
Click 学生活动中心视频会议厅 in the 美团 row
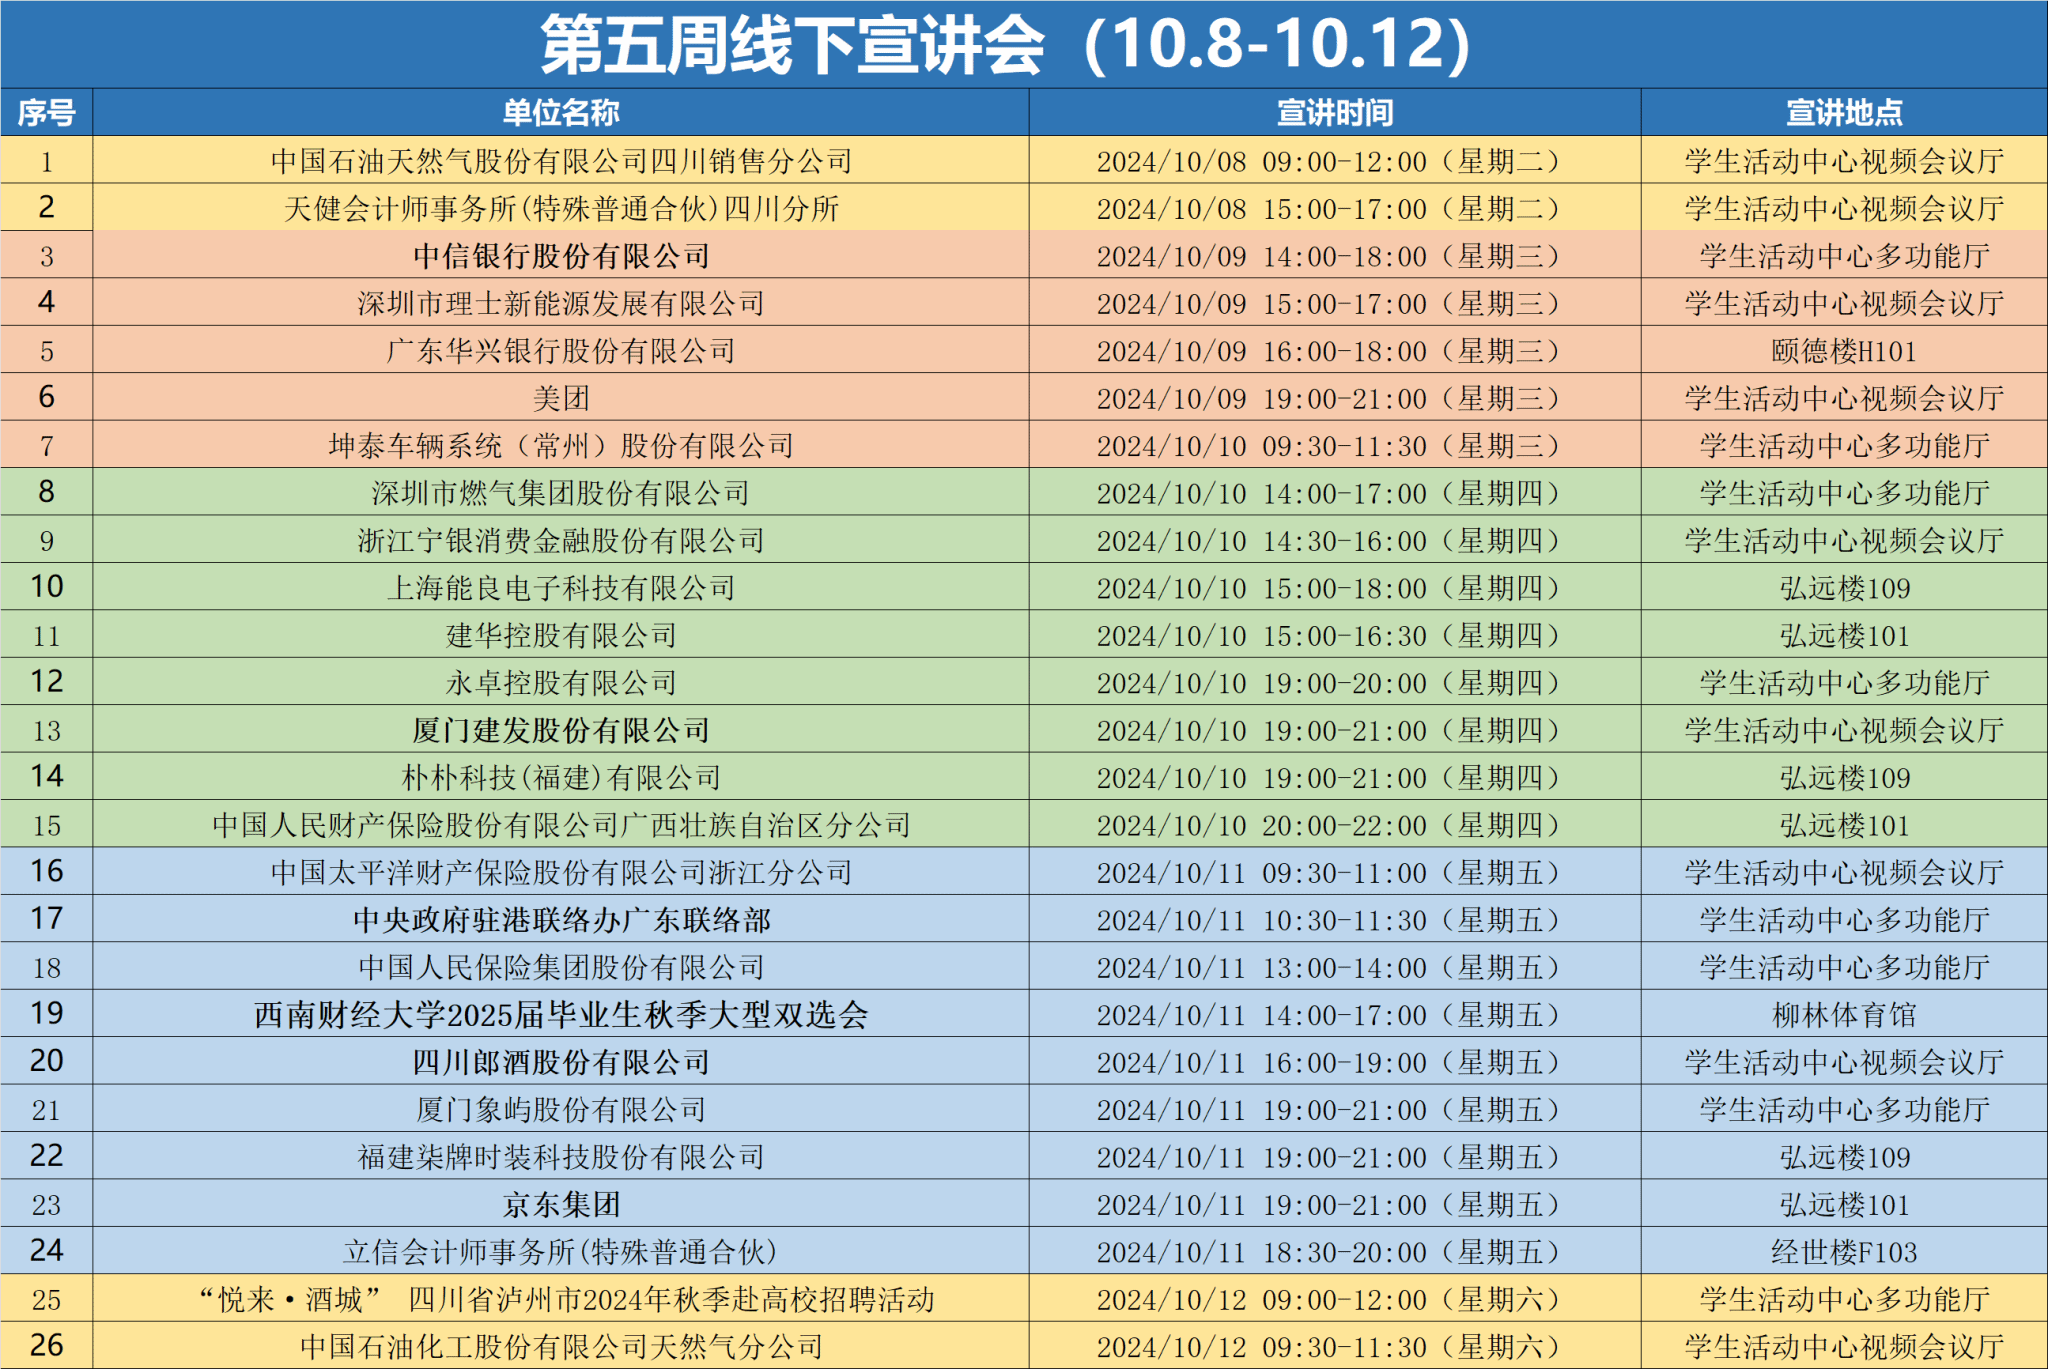pyautogui.click(x=1844, y=398)
